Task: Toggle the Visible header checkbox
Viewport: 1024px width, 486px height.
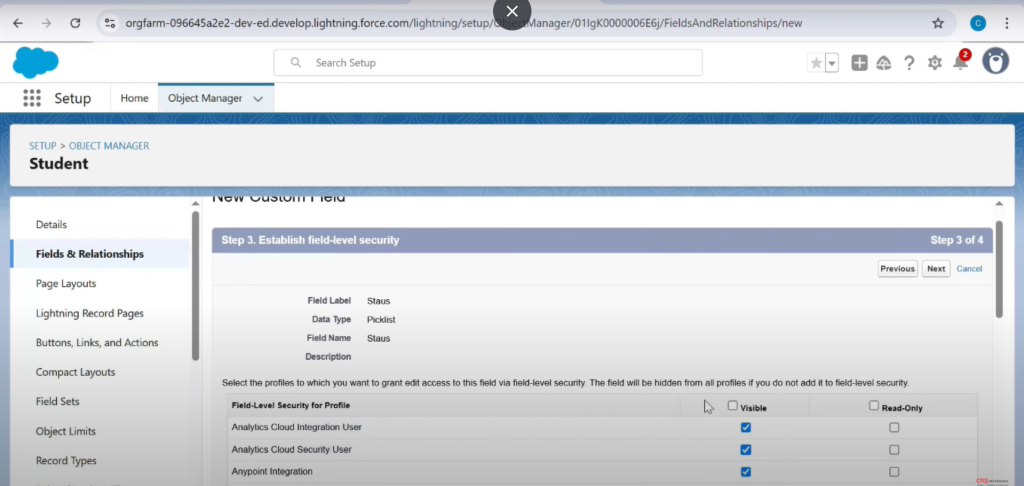Action: [733, 406]
